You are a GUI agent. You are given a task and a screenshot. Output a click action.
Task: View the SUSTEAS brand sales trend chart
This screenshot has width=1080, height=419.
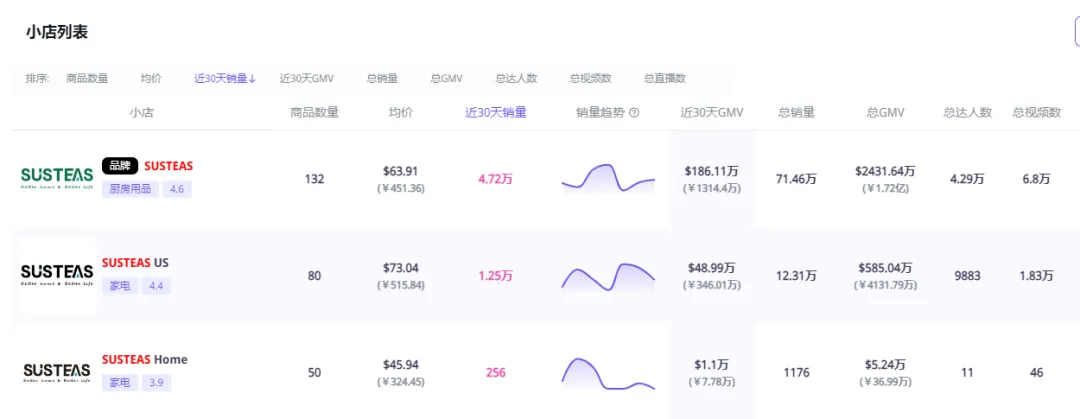(x=608, y=178)
